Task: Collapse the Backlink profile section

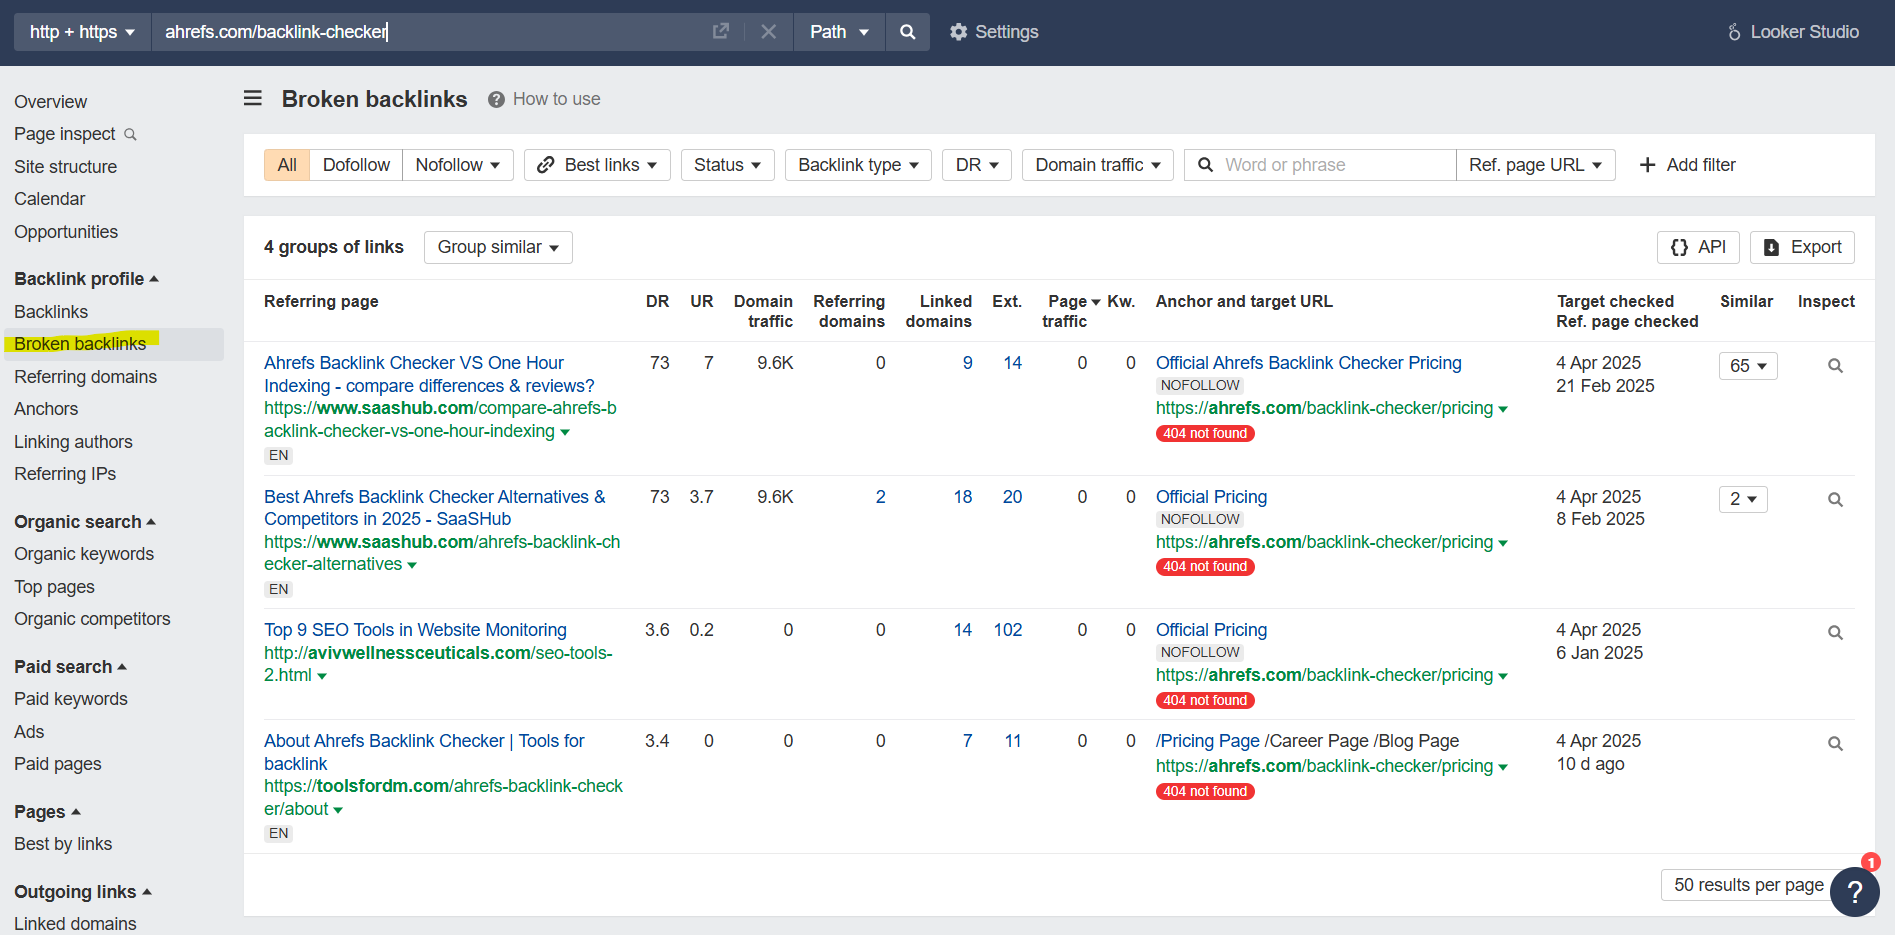Action: tap(86, 279)
